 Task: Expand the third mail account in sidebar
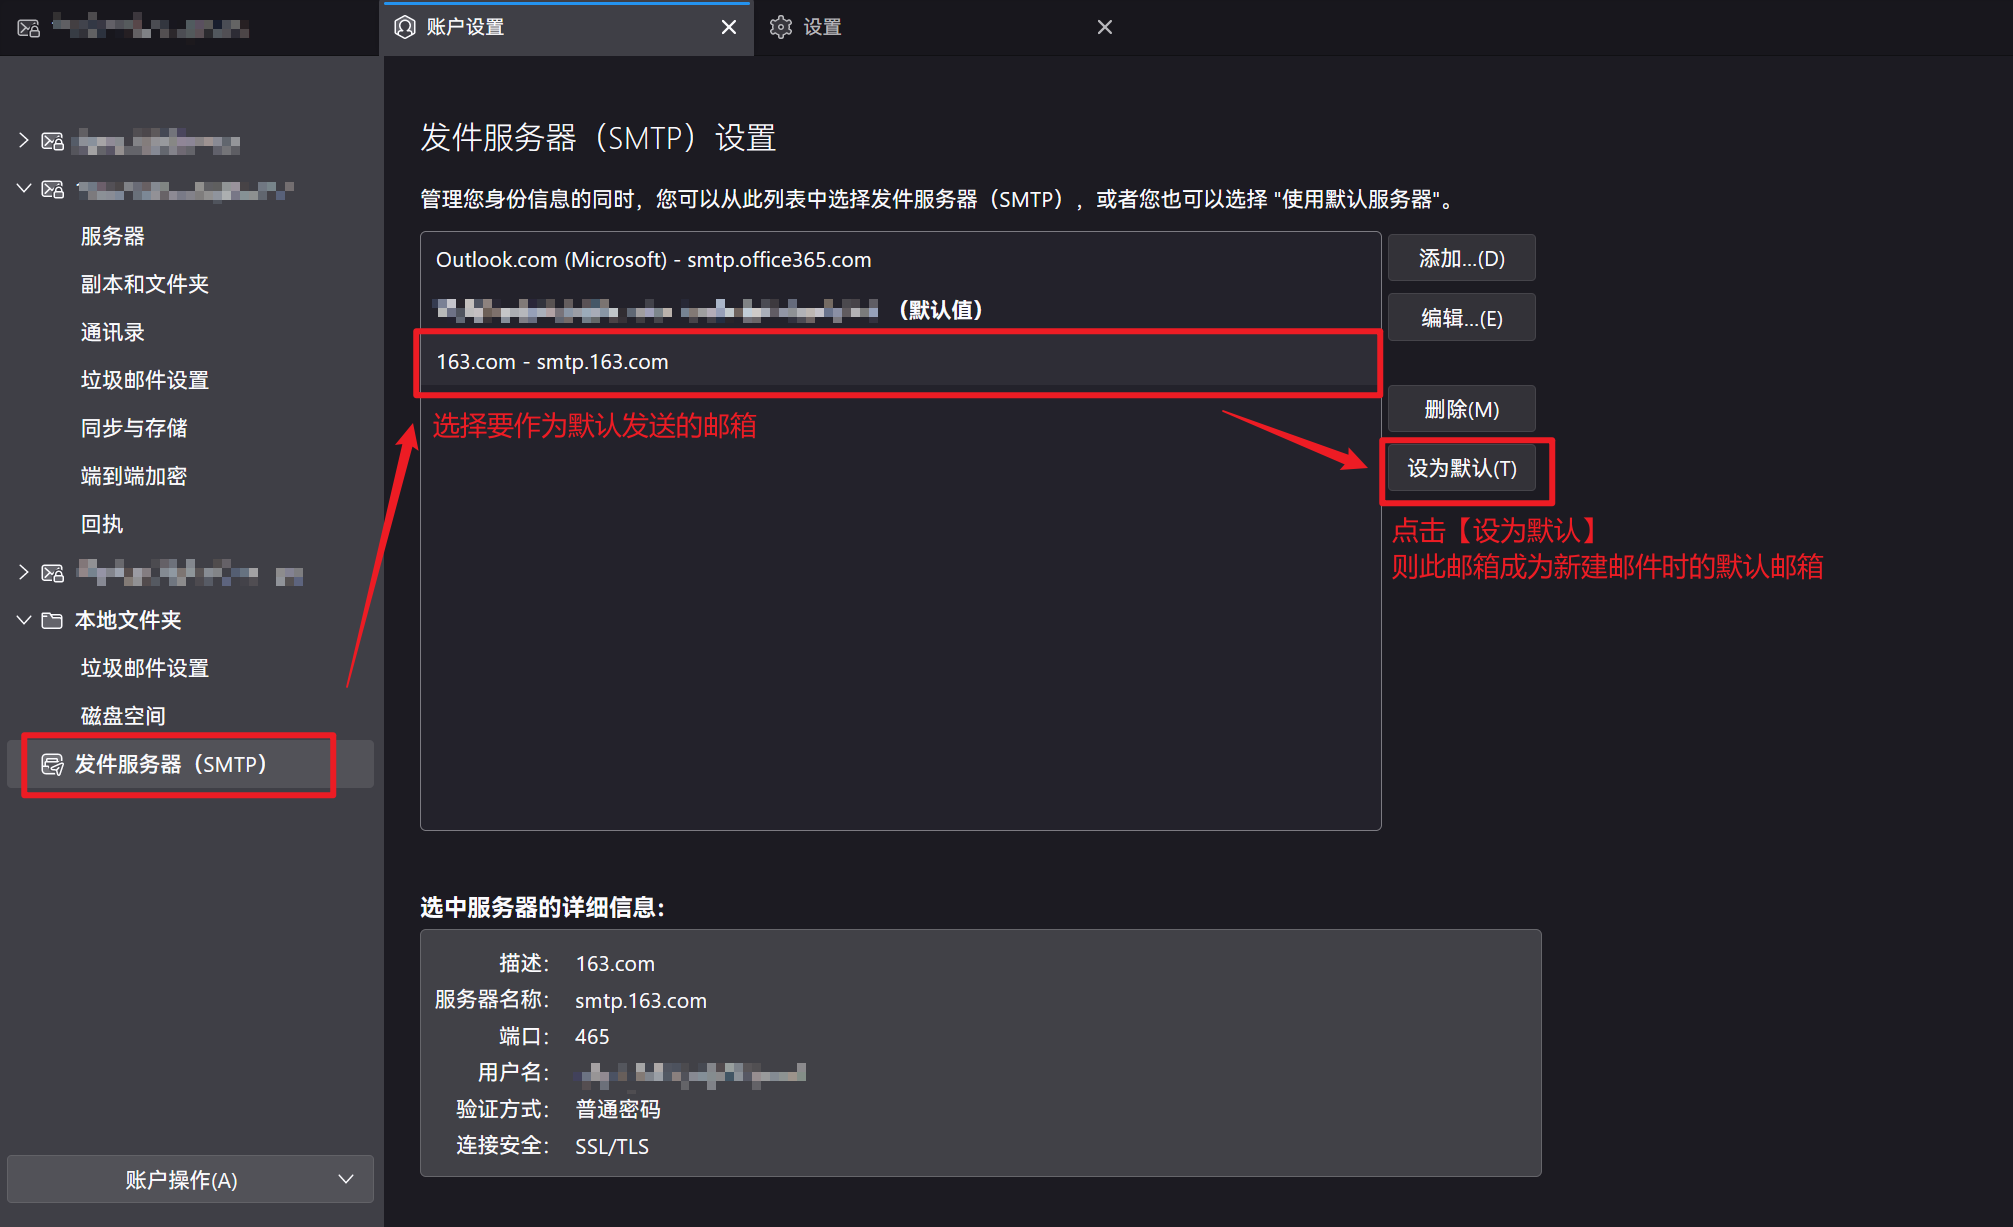(23, 573)
